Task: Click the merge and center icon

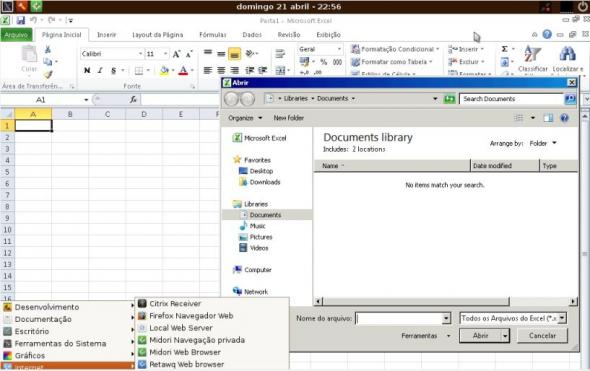Action: (280, 70)
